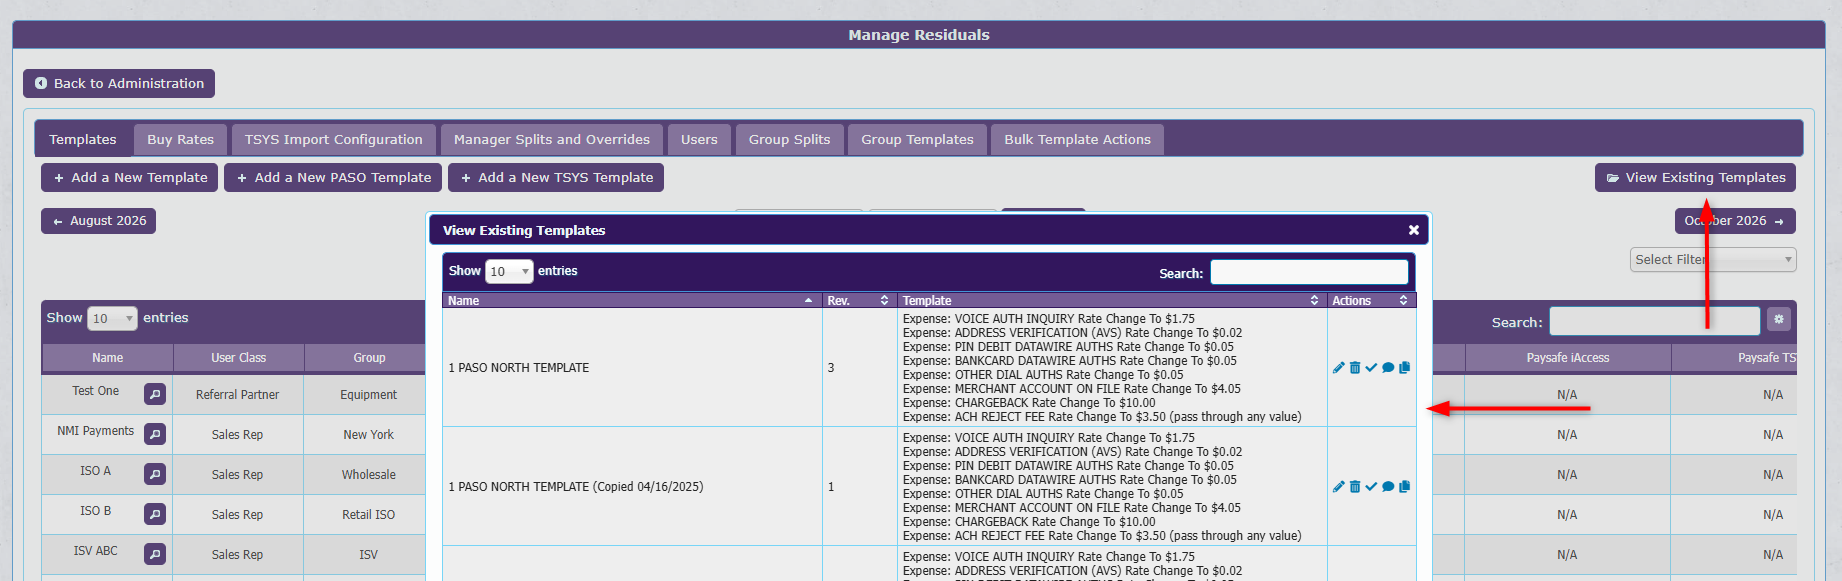Delete the 1 PASO NORTH TEMPLATE revision 3
This screenshot has width=1842, height=581.
(1355, 368)
